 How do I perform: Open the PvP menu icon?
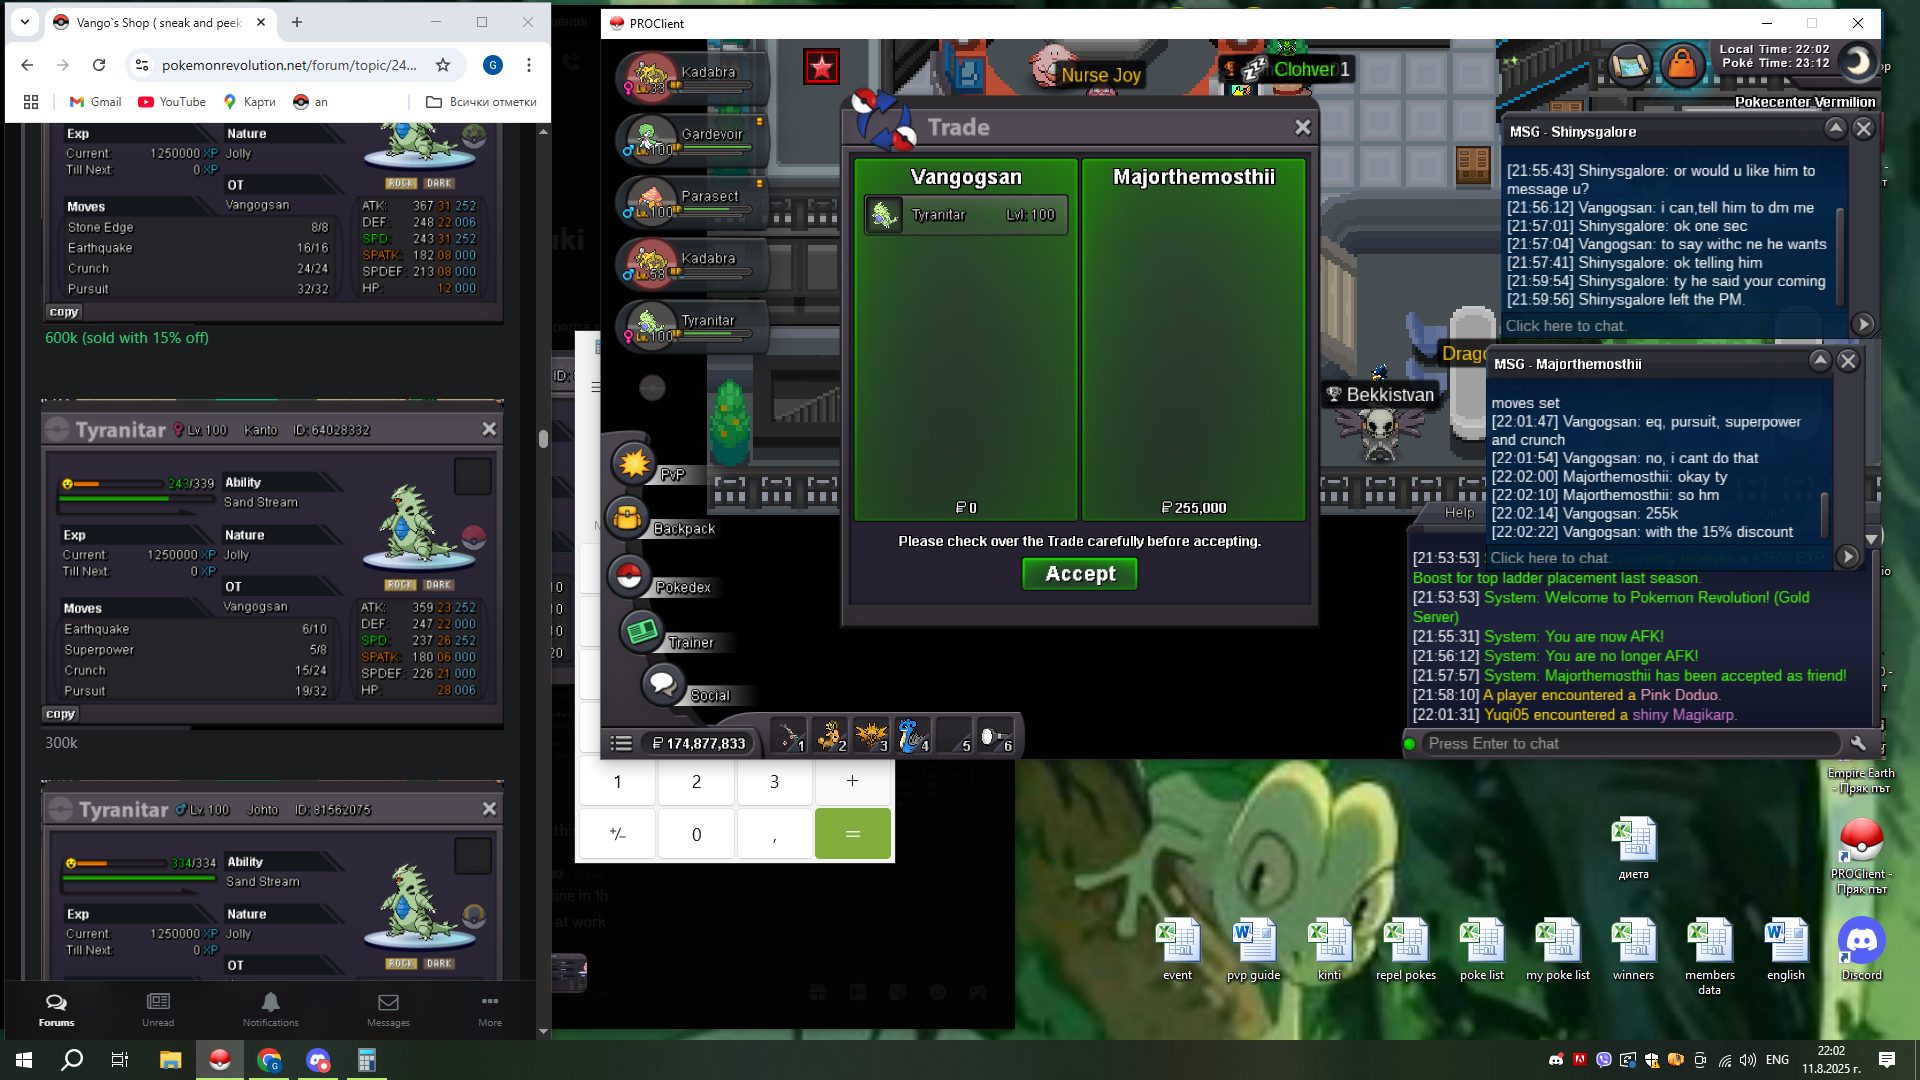pos(634,464)
